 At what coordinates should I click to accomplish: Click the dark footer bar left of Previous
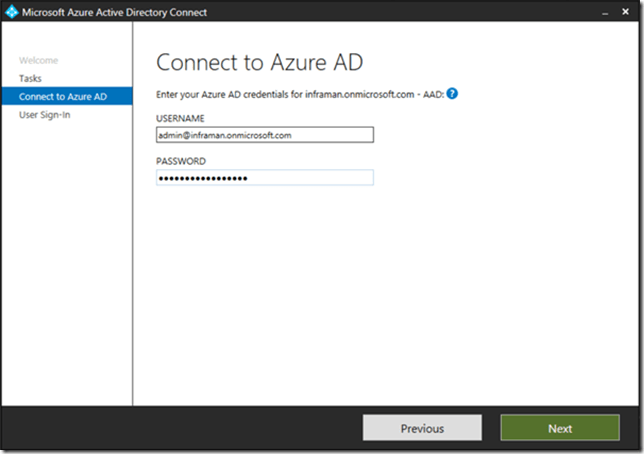(180, 428)
